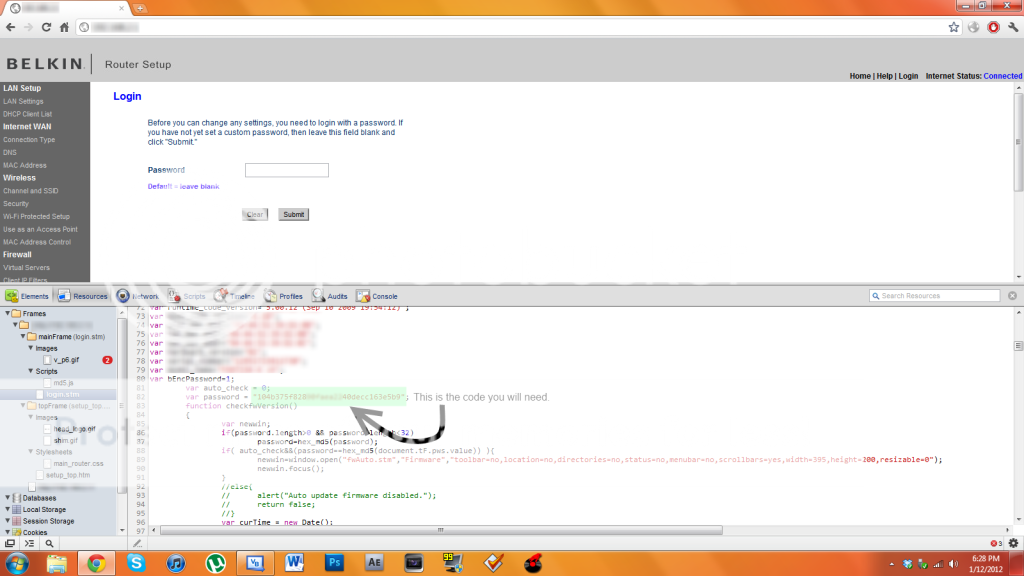
Task: Click the red extension icon in the browser toolbar
Action: [x=993, y=27]
